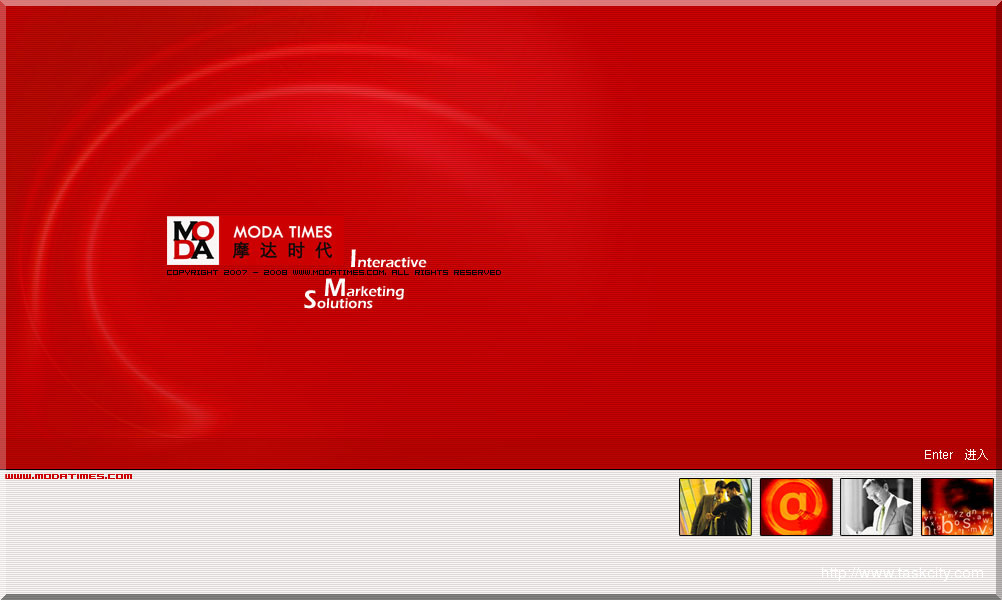Click the http://www.taskcity.com watermark URL
Image resolution: width=1002 pixels, height=600 pixels.
point(902,573)
